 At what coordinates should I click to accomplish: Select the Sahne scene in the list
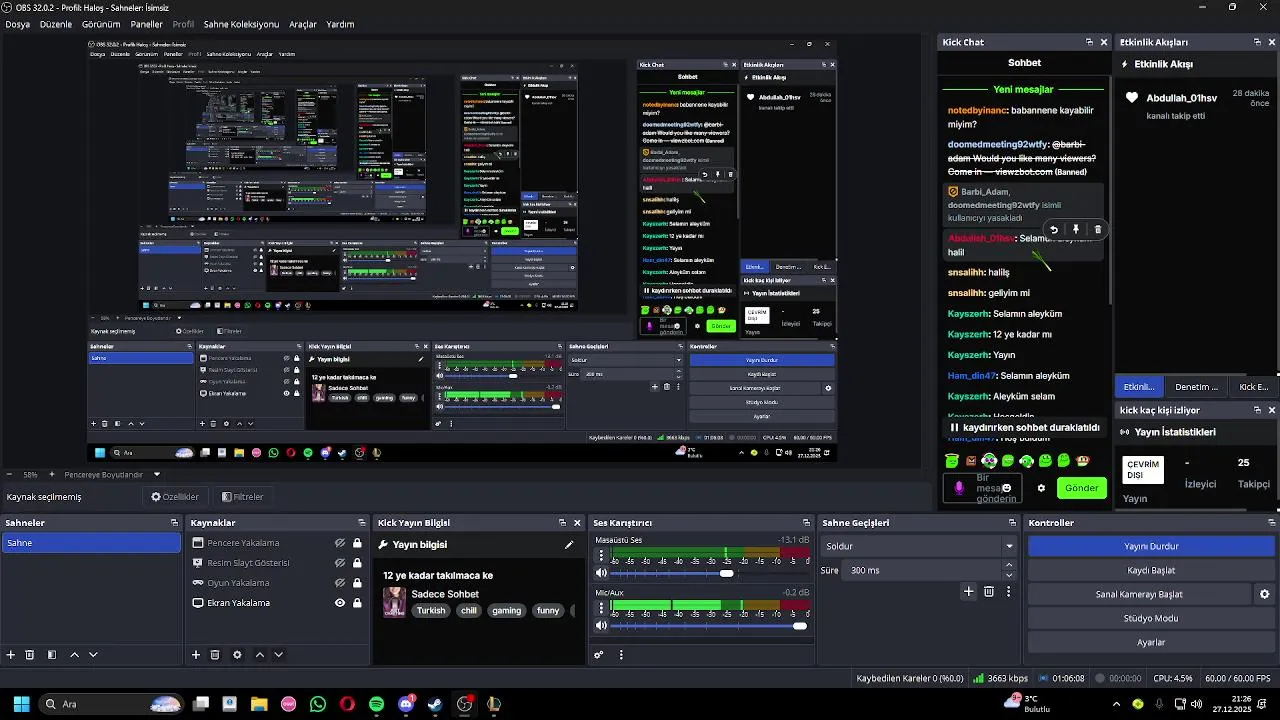pos(91,543)
